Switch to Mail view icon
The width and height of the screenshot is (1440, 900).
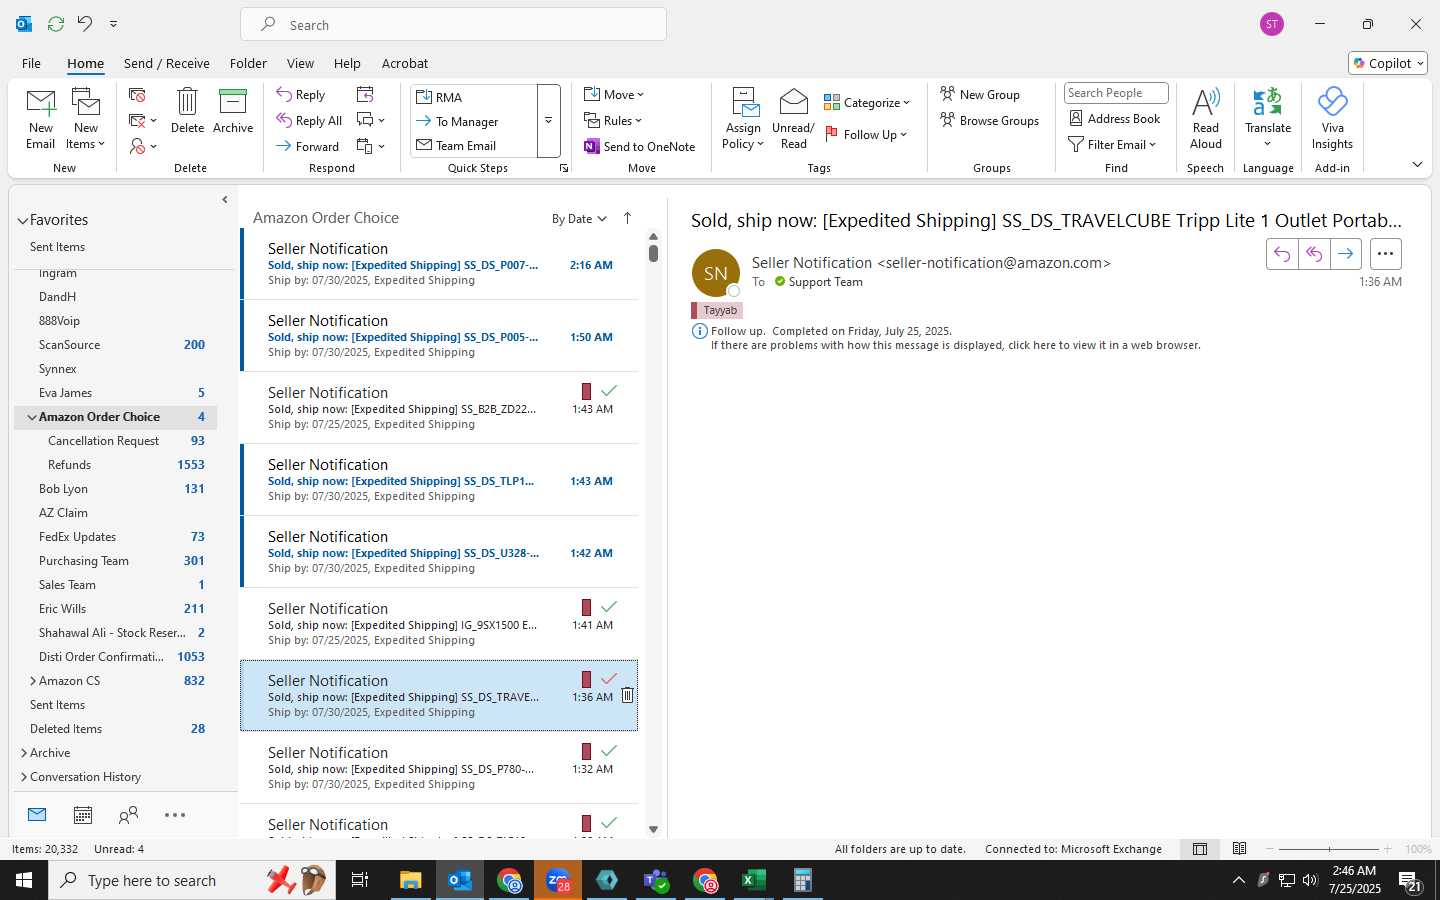coord(37,815)
